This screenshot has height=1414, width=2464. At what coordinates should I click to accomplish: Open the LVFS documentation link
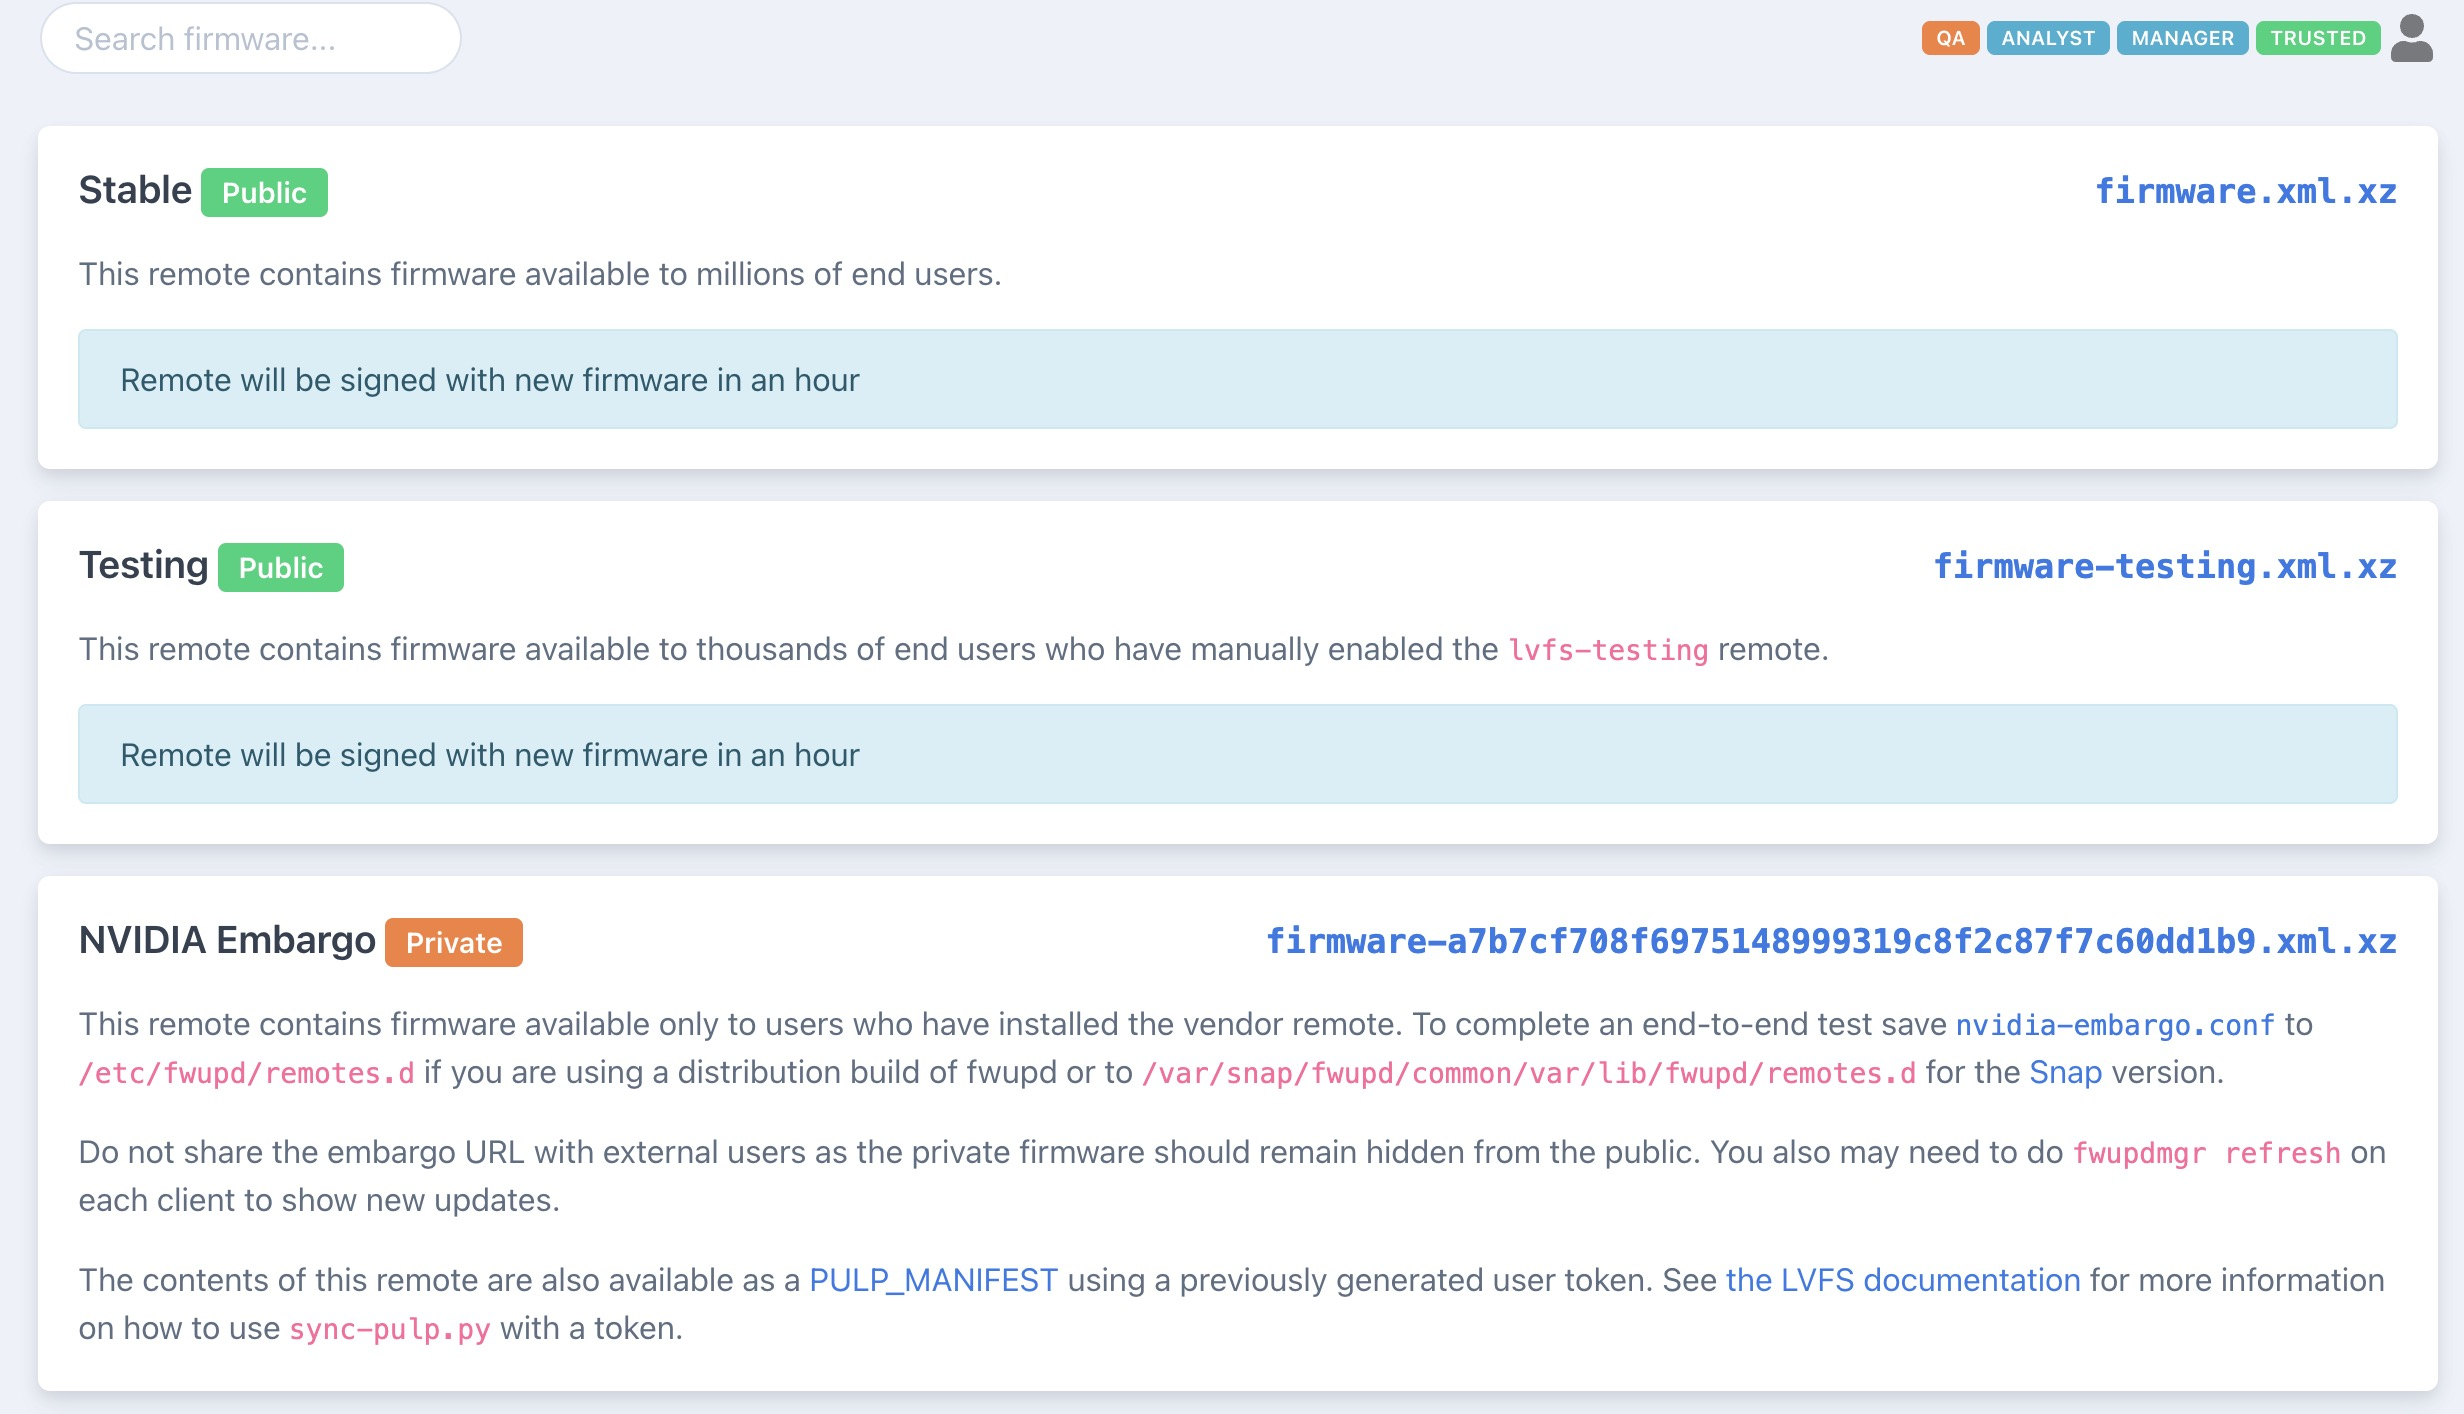pos(1902,1279)
